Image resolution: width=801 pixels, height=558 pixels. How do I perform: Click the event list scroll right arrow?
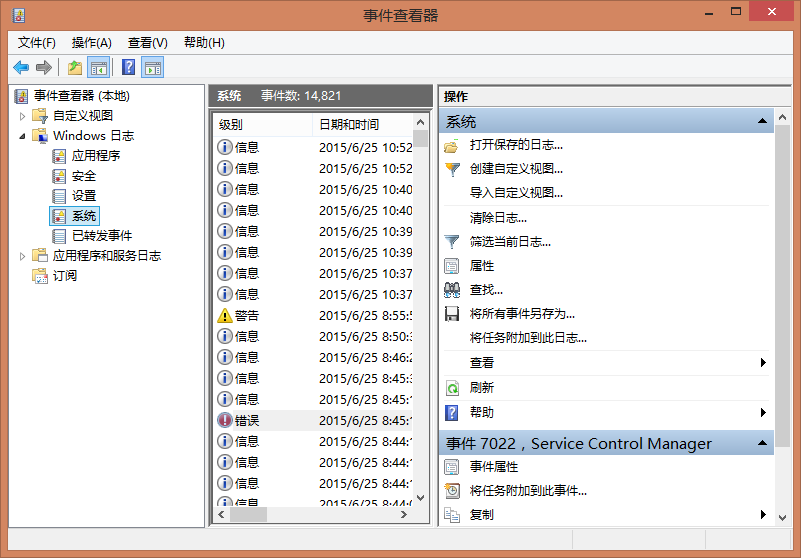pyautogui.click(x=404, y=515)
